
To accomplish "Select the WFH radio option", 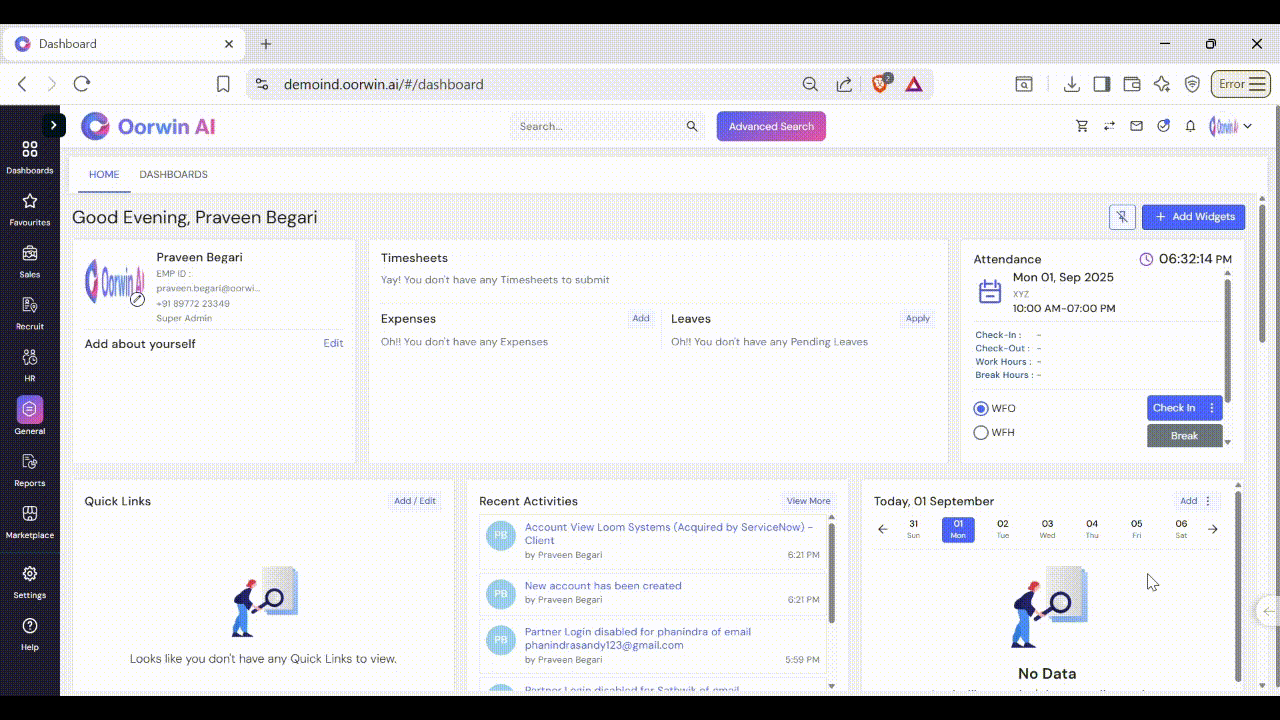I will pos(981,433).
